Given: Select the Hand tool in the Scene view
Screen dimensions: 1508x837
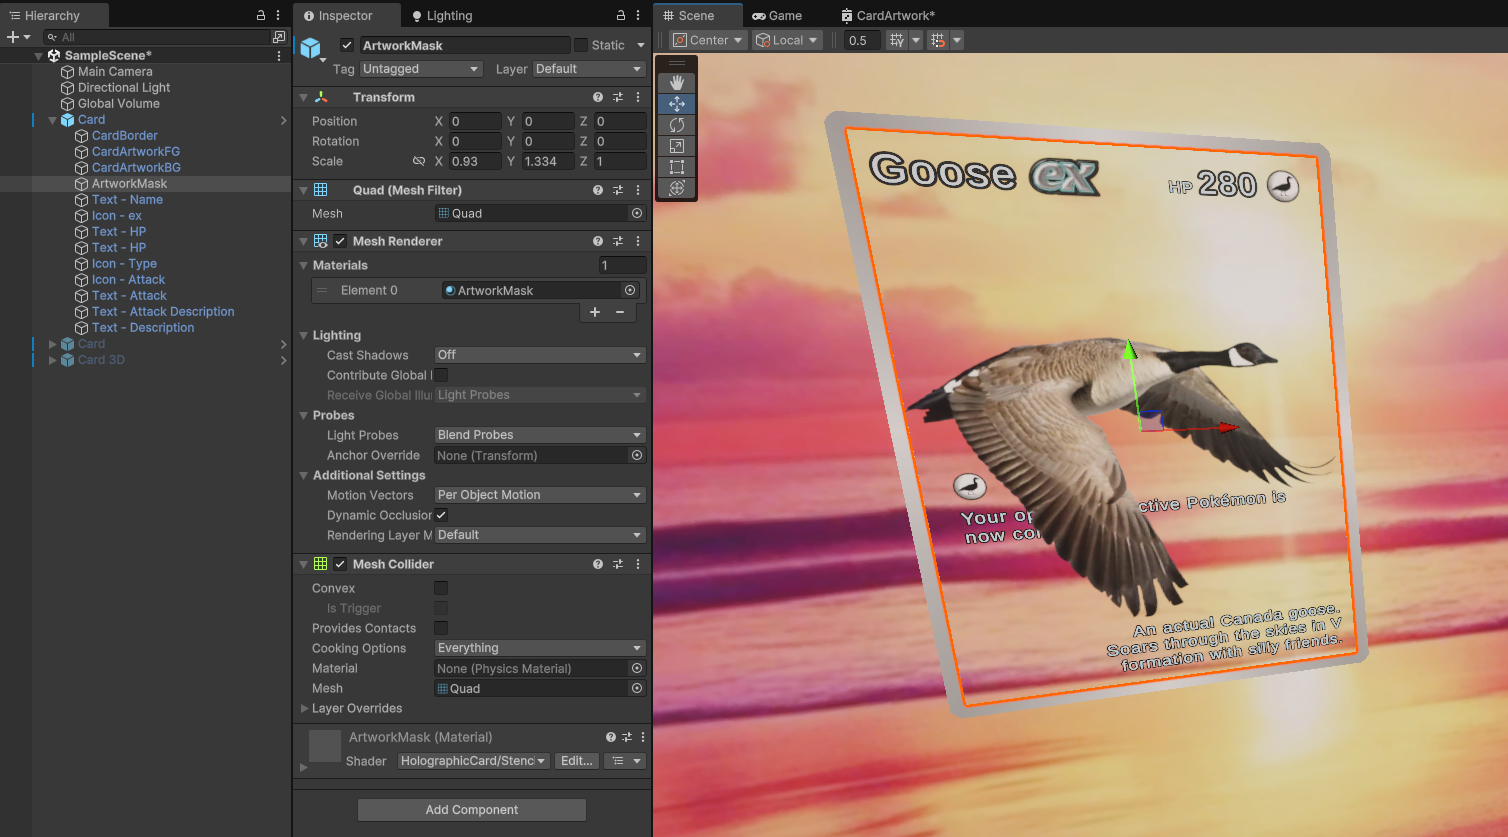Looking at the screenshot, I should coord(676,84).
